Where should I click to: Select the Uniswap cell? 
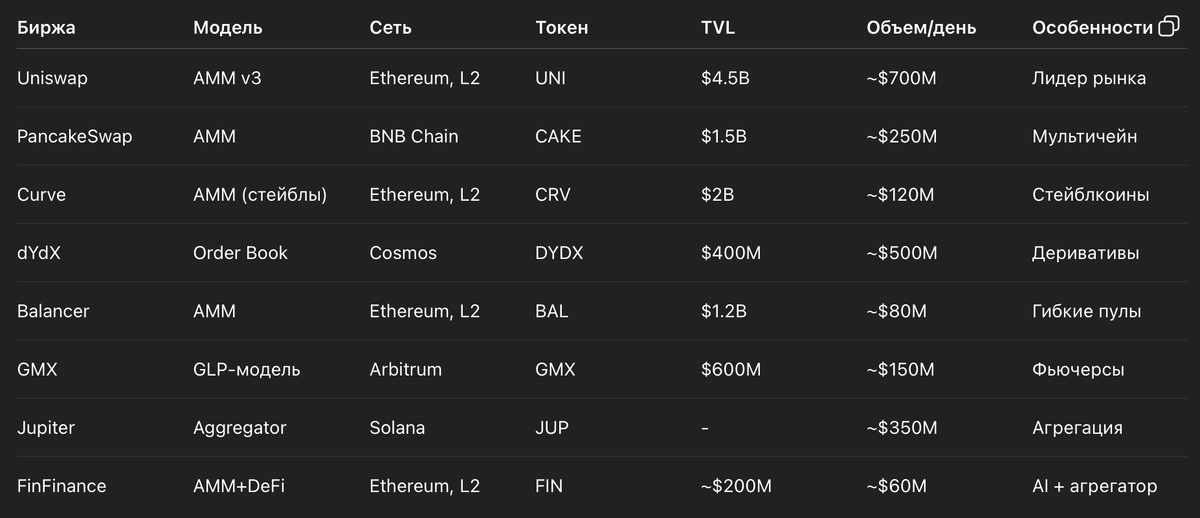point(52,78)
